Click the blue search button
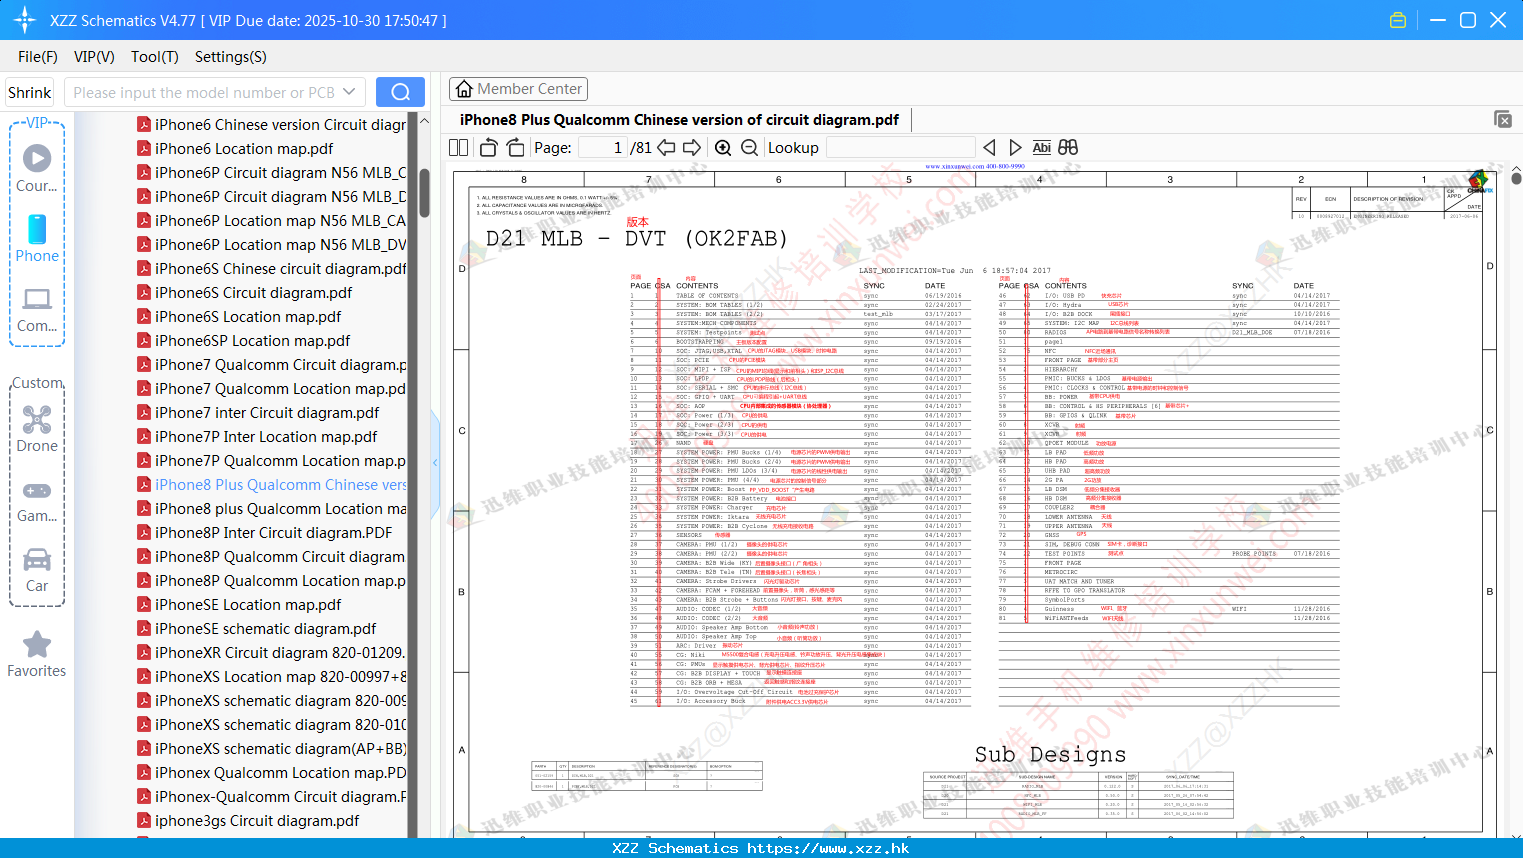The width and height of the screenshot is (1523, 858). point(400,92)
